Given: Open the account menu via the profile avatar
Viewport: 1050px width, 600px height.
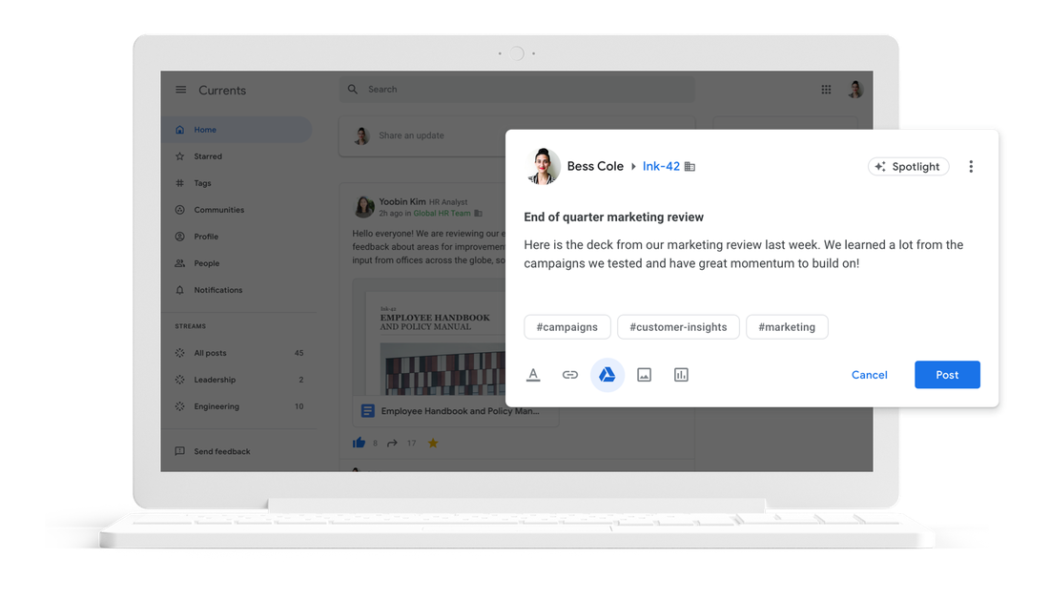Looking at the screenshot, I should (855, 89).
